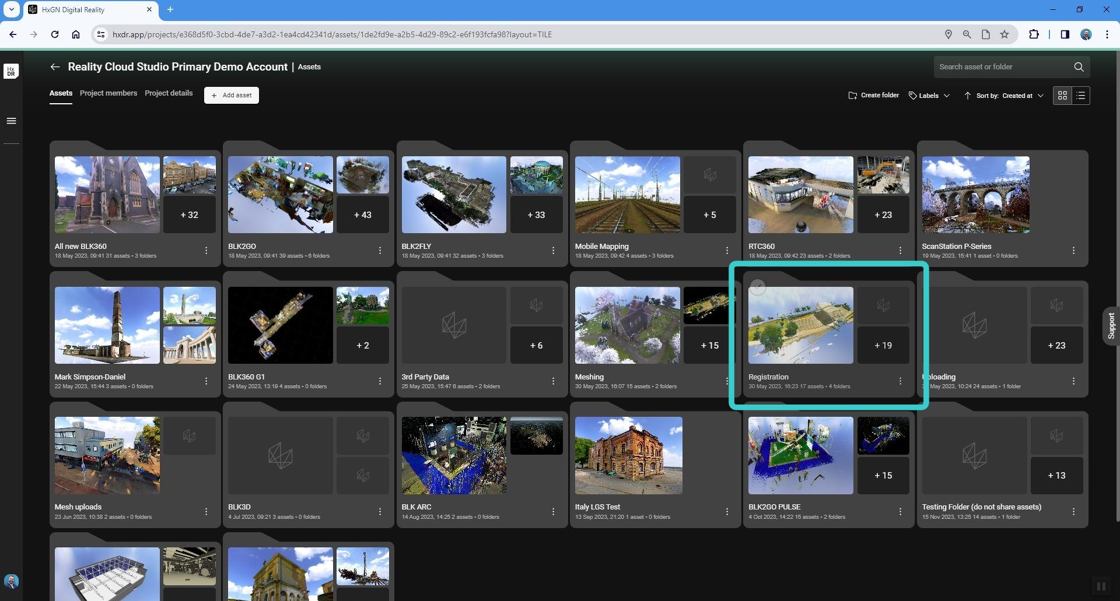Open options menu for BLK2GO folder

tap(380, 251)
